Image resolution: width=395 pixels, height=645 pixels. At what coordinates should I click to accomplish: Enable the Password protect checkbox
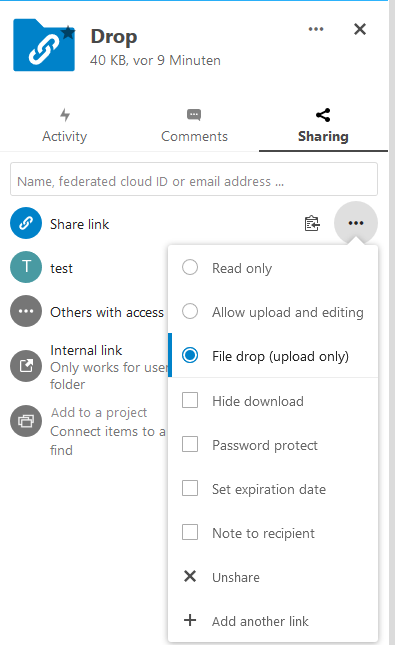(x=190, y=444)
